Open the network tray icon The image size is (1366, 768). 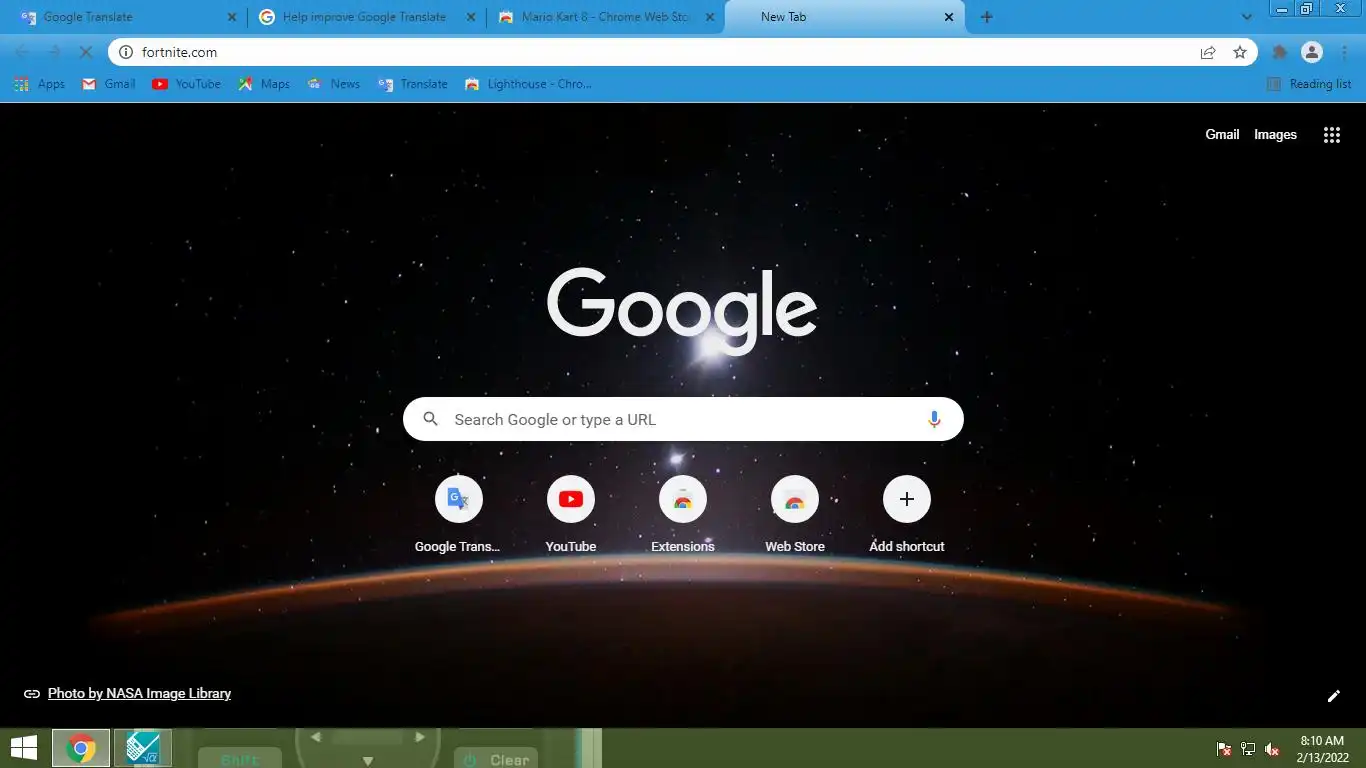(1248, 749)
